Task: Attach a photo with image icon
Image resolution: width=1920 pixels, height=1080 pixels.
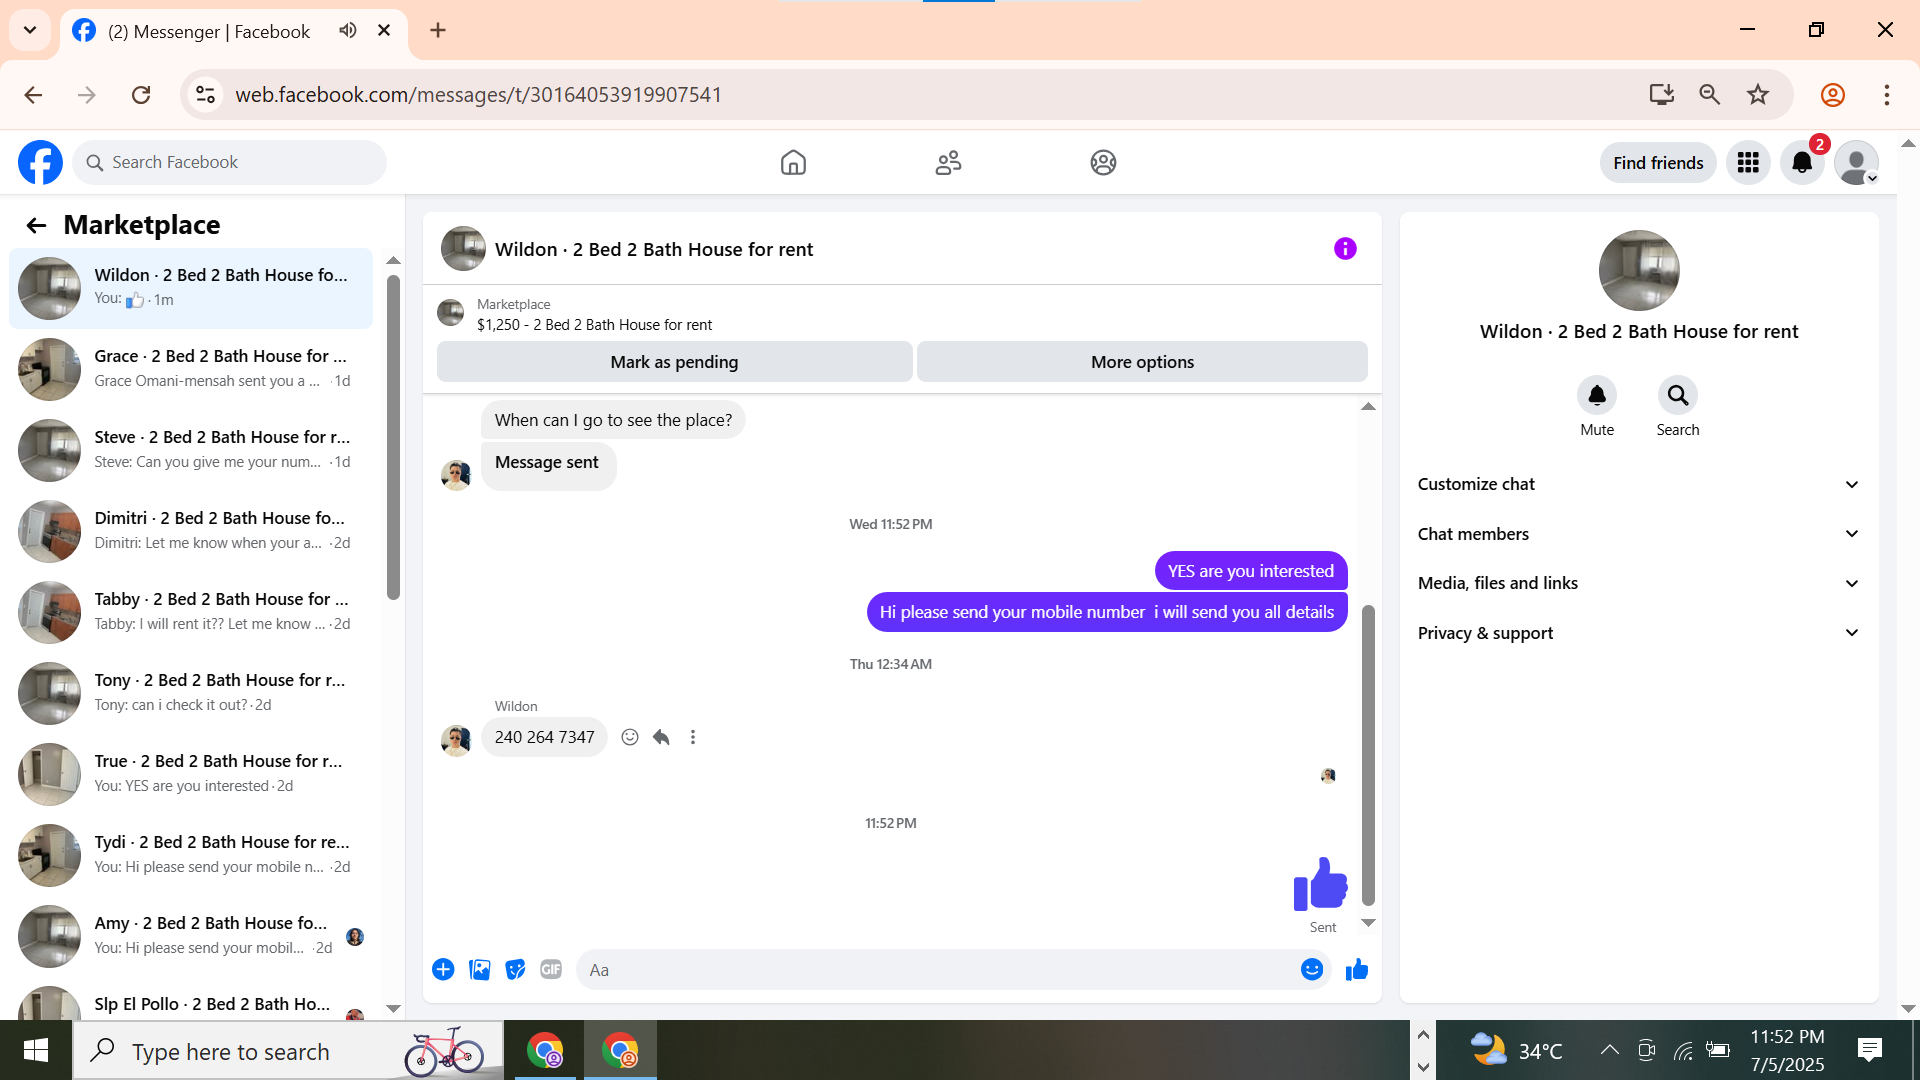Action: click(480, 969)
